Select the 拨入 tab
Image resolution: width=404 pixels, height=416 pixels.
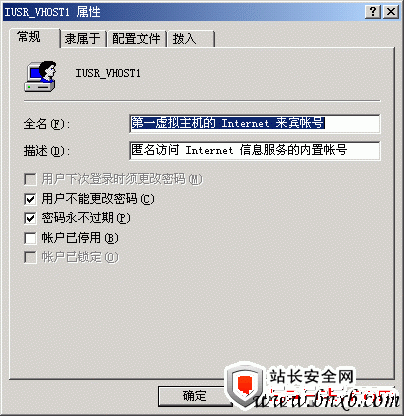point(191,39)
